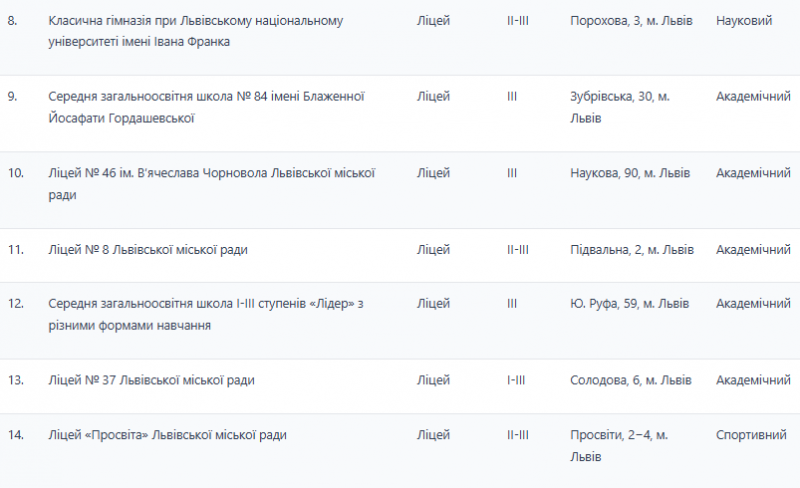Click the address Просвіти, 2–4
This screenshot has height=488, width=800.
(619, 445)
